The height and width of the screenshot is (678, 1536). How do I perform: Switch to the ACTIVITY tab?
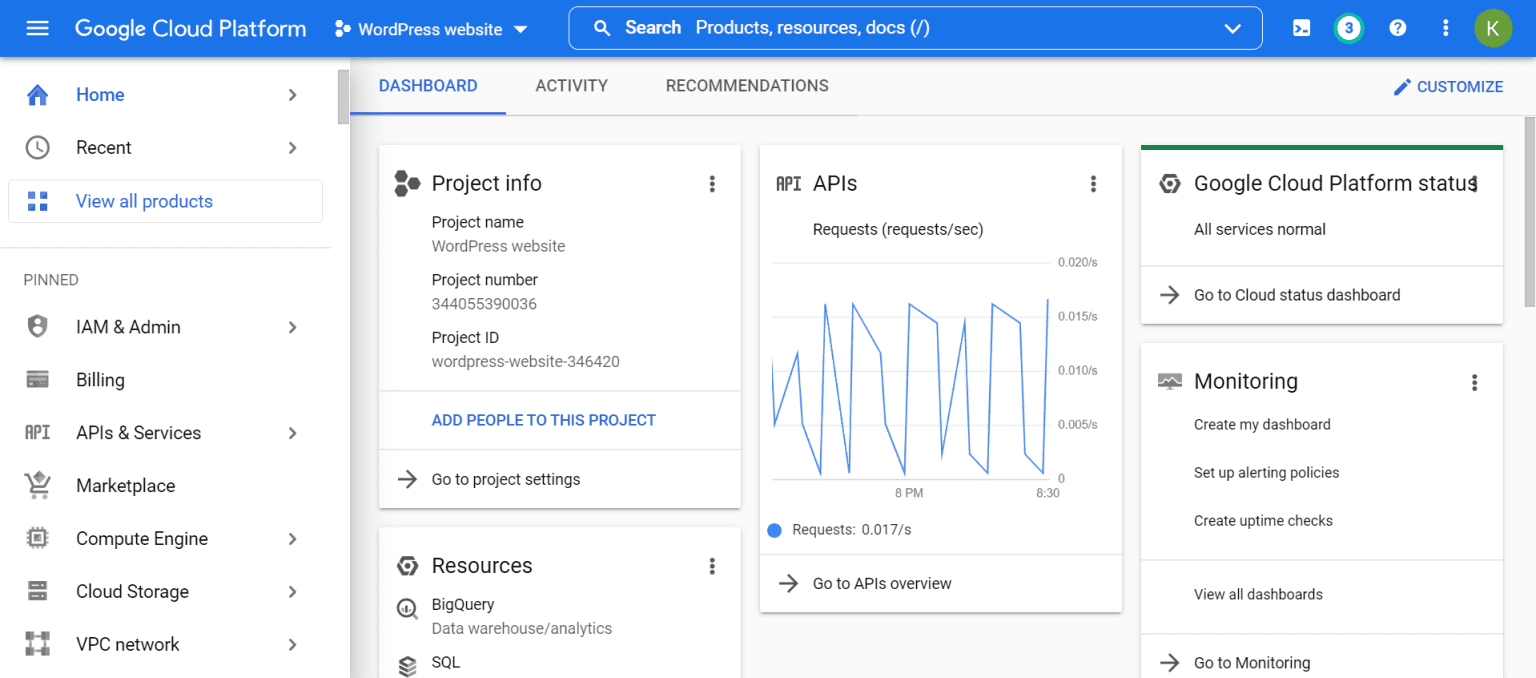(x=571, y=86)
